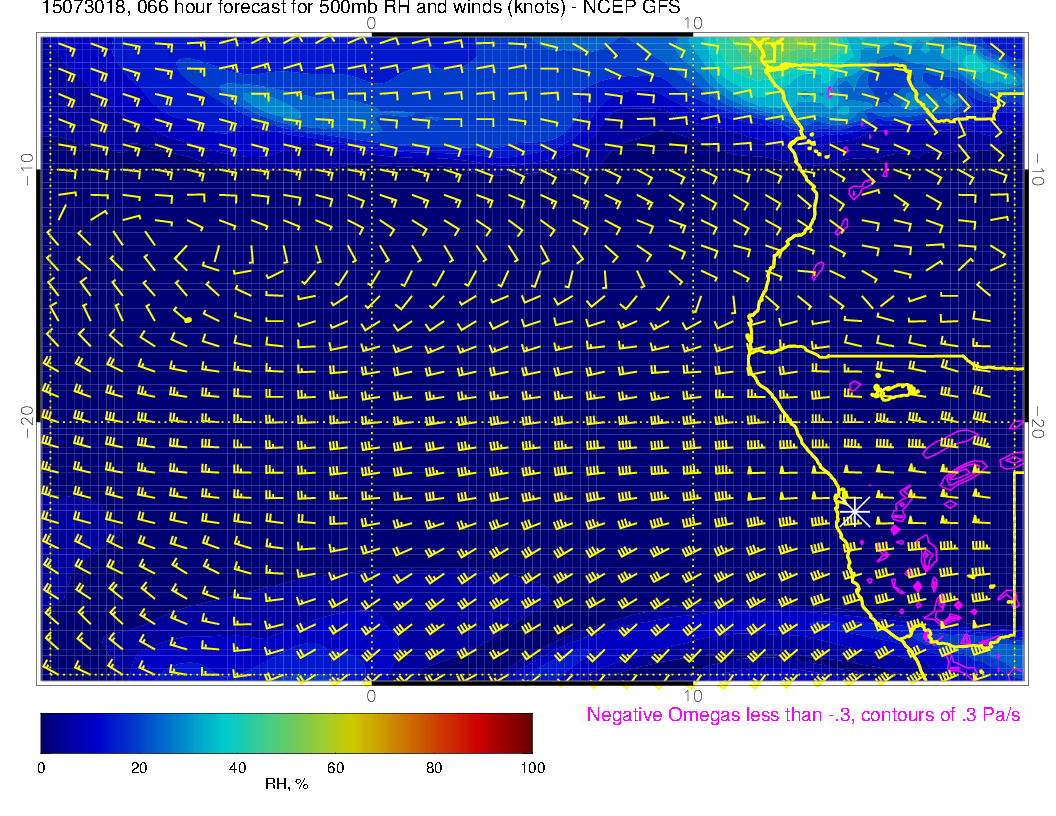Click the colorbar tick label "20"

[x=139, y=767]
